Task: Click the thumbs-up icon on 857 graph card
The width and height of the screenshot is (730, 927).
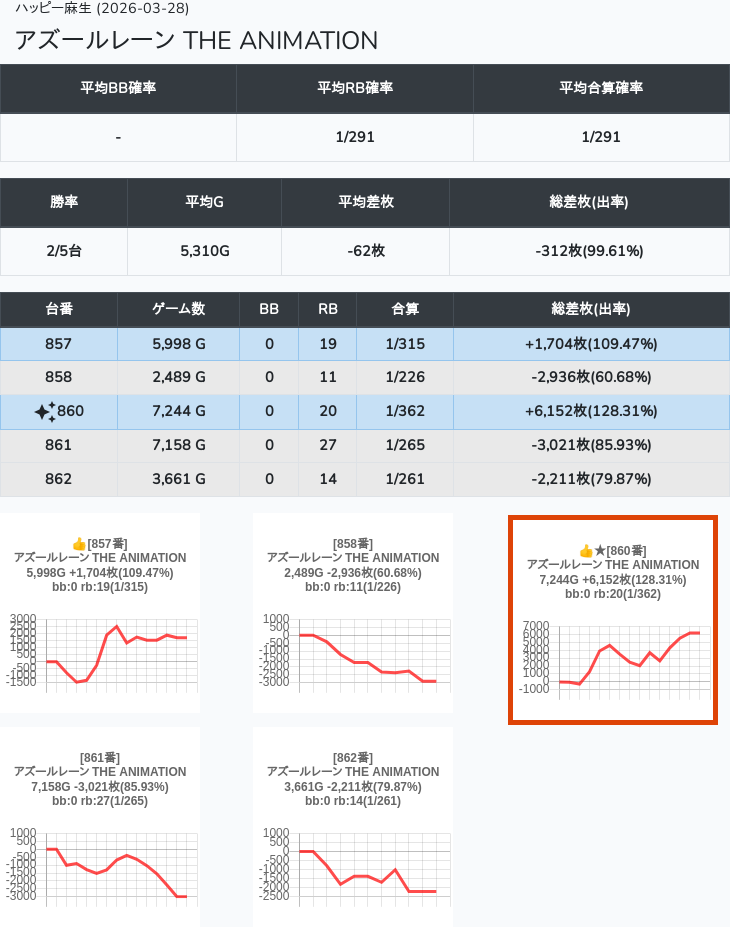Action: click(79, 544)
